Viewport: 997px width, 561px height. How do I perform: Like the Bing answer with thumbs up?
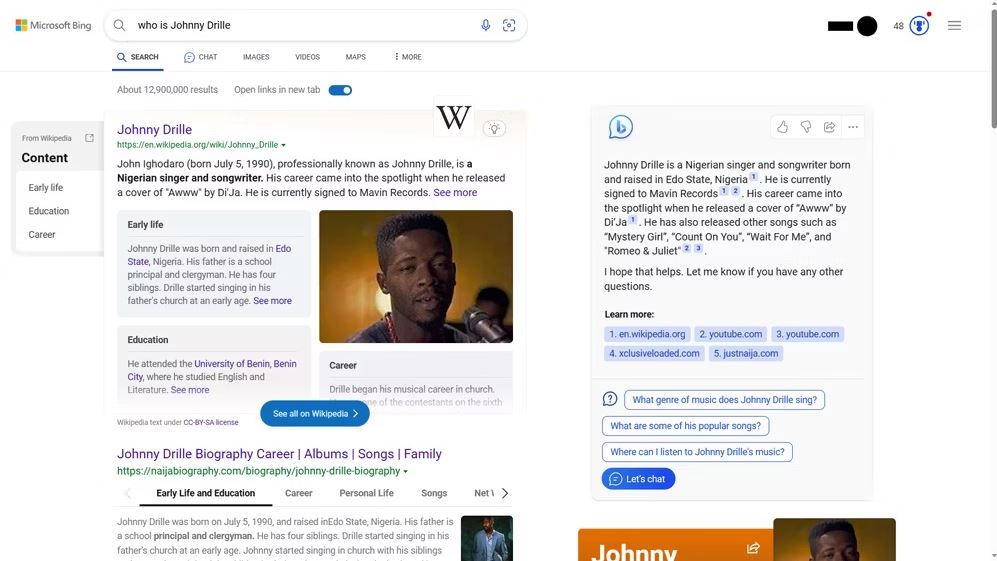(782, 127)
